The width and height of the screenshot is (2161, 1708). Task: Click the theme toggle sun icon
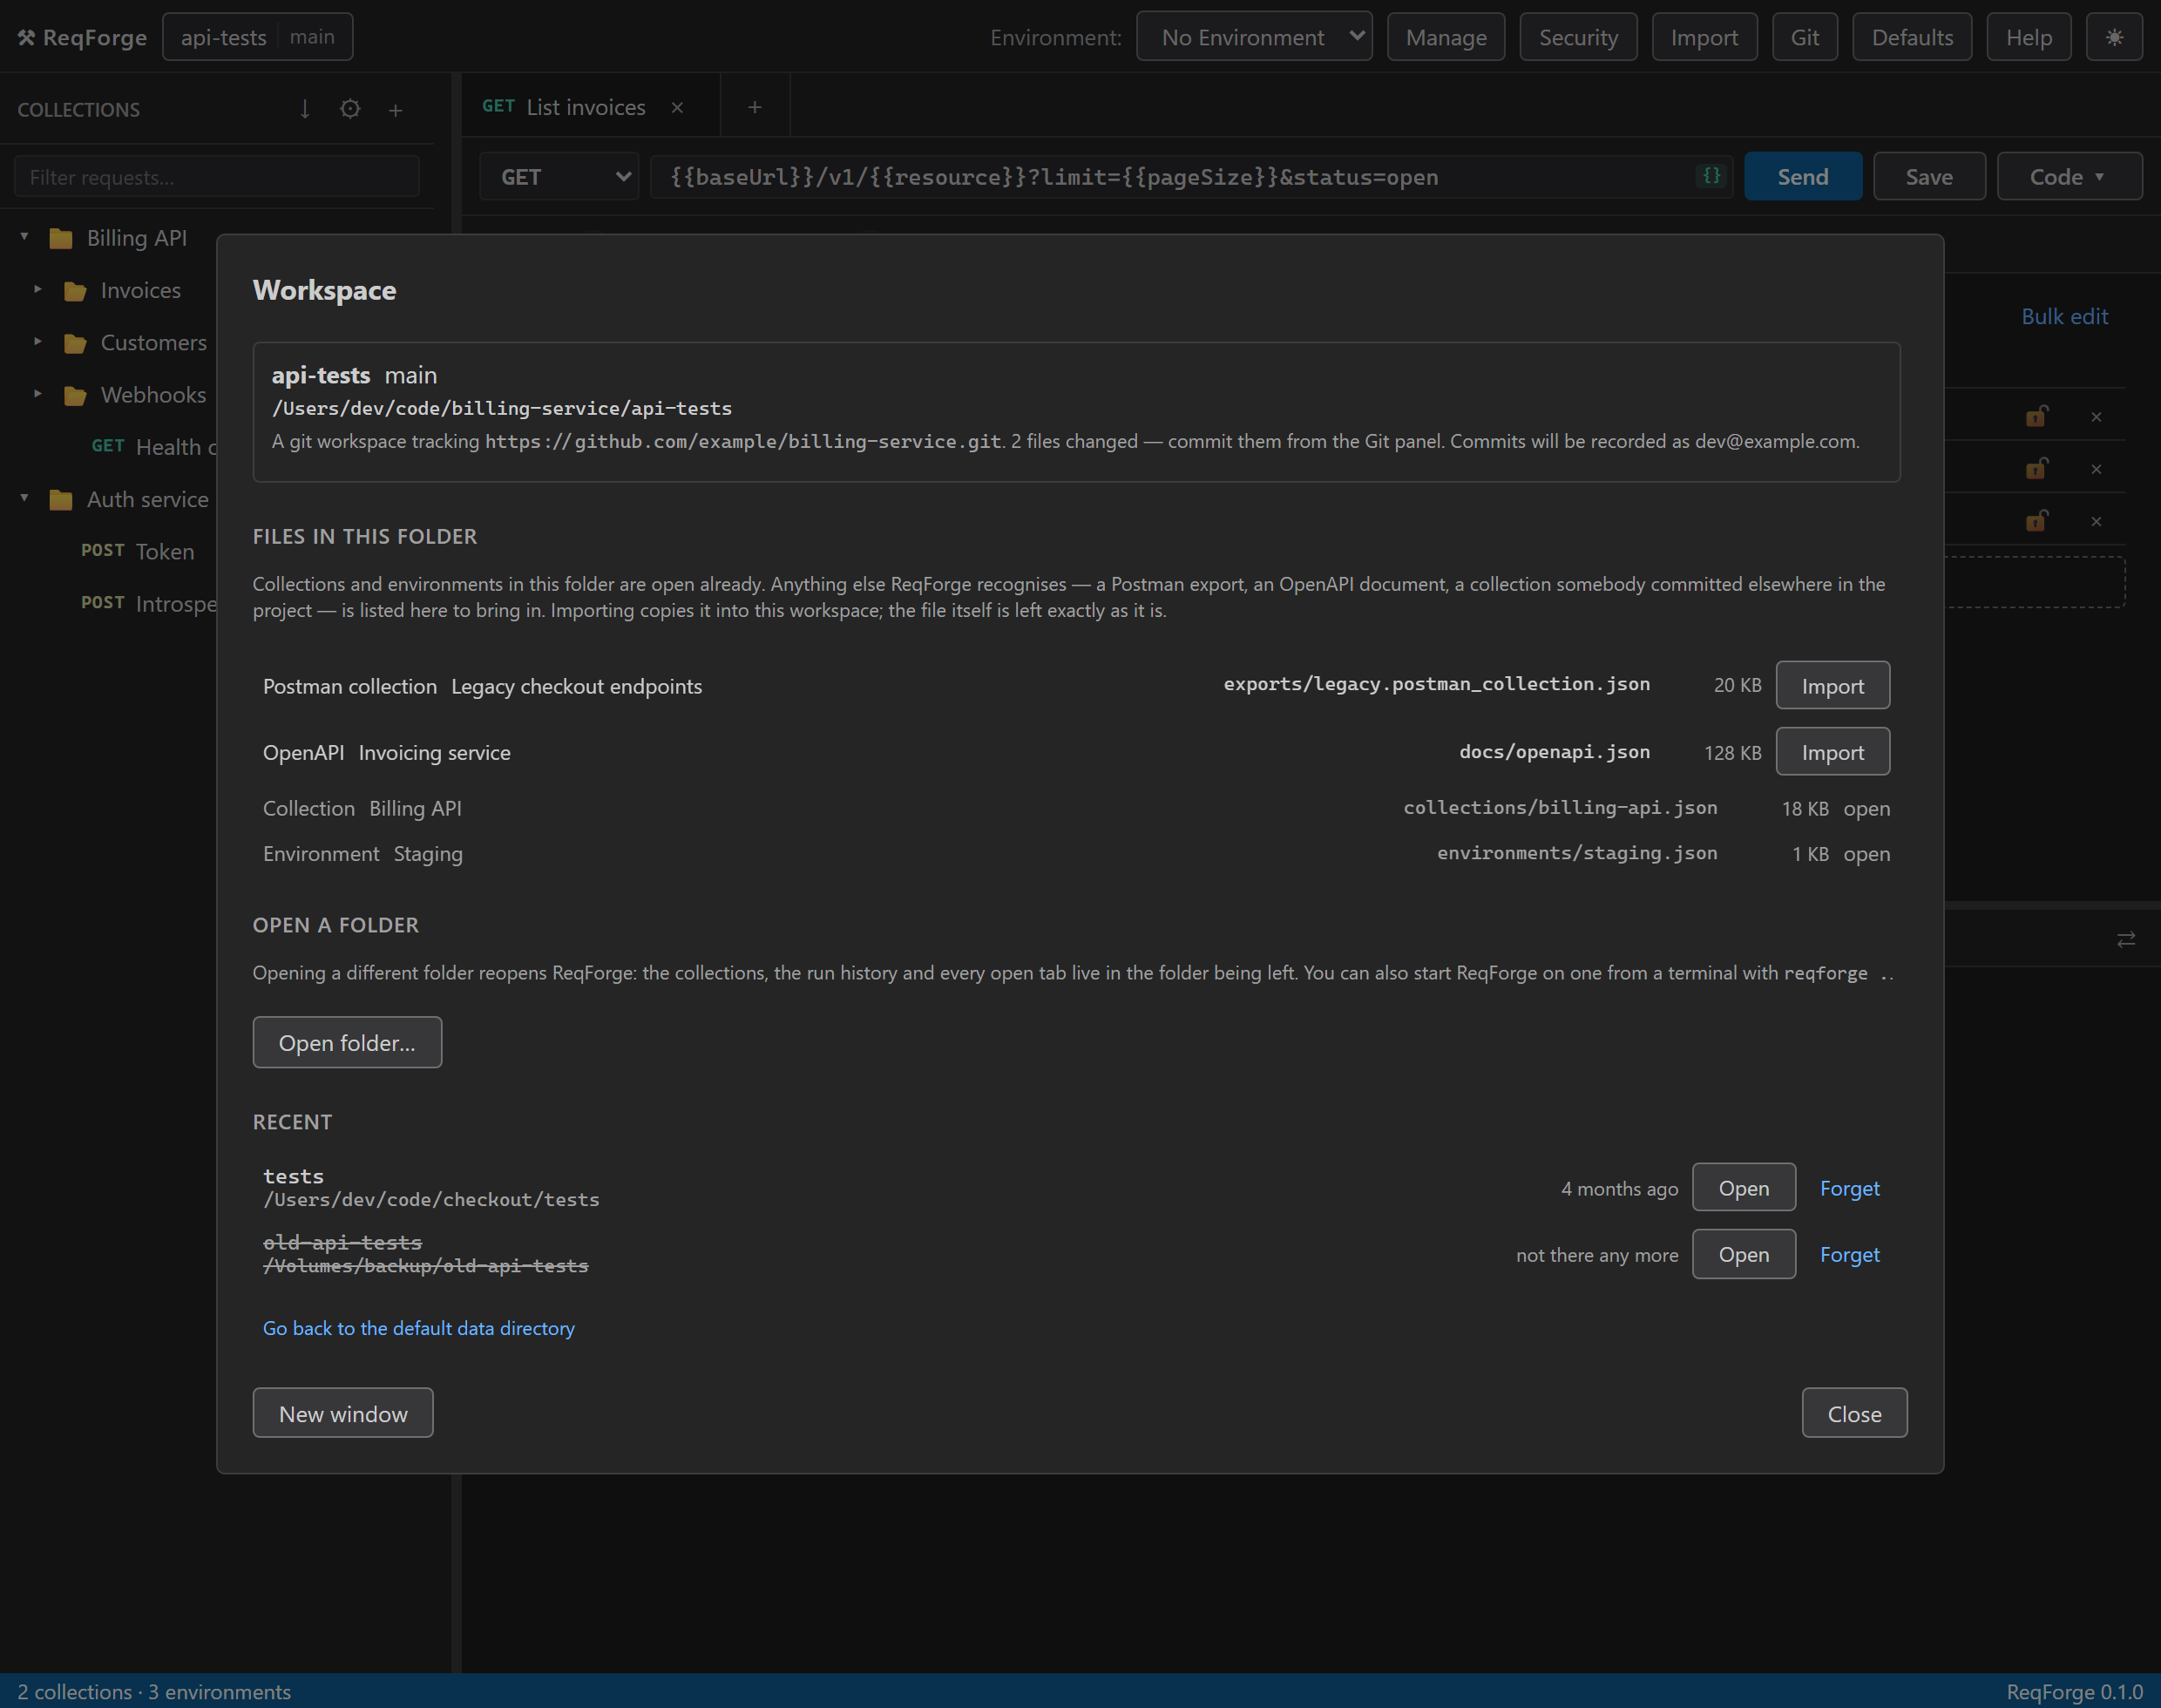(2113, 37)
